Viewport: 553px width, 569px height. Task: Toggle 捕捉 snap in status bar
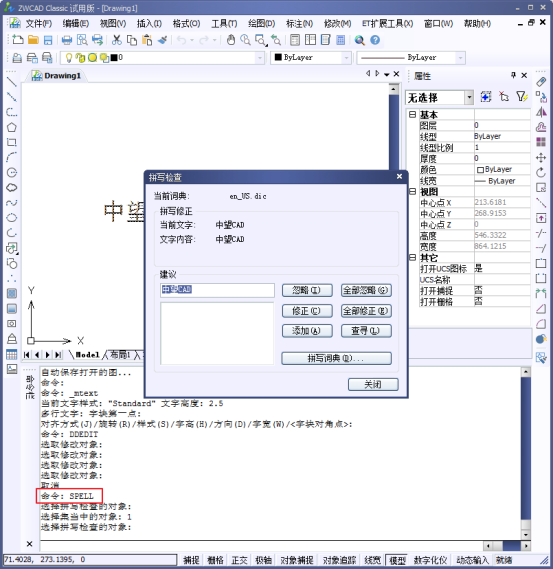[x=191, y=560]
